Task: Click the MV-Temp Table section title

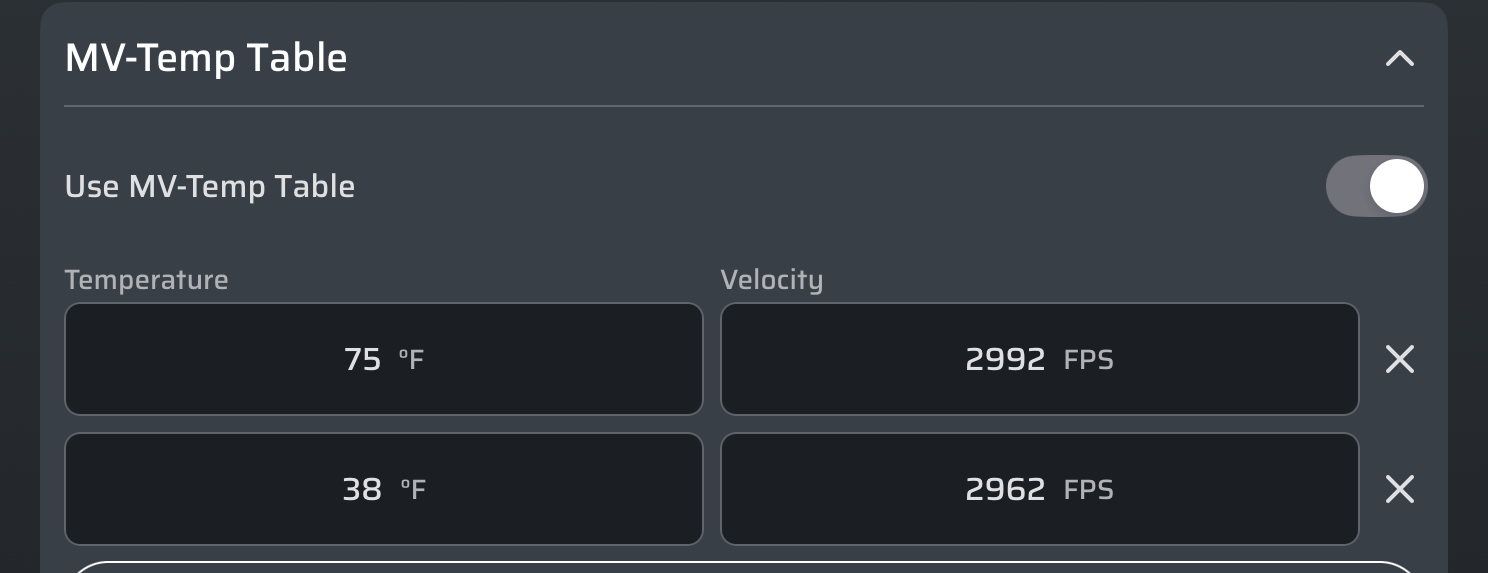Action: pos(206,58)
